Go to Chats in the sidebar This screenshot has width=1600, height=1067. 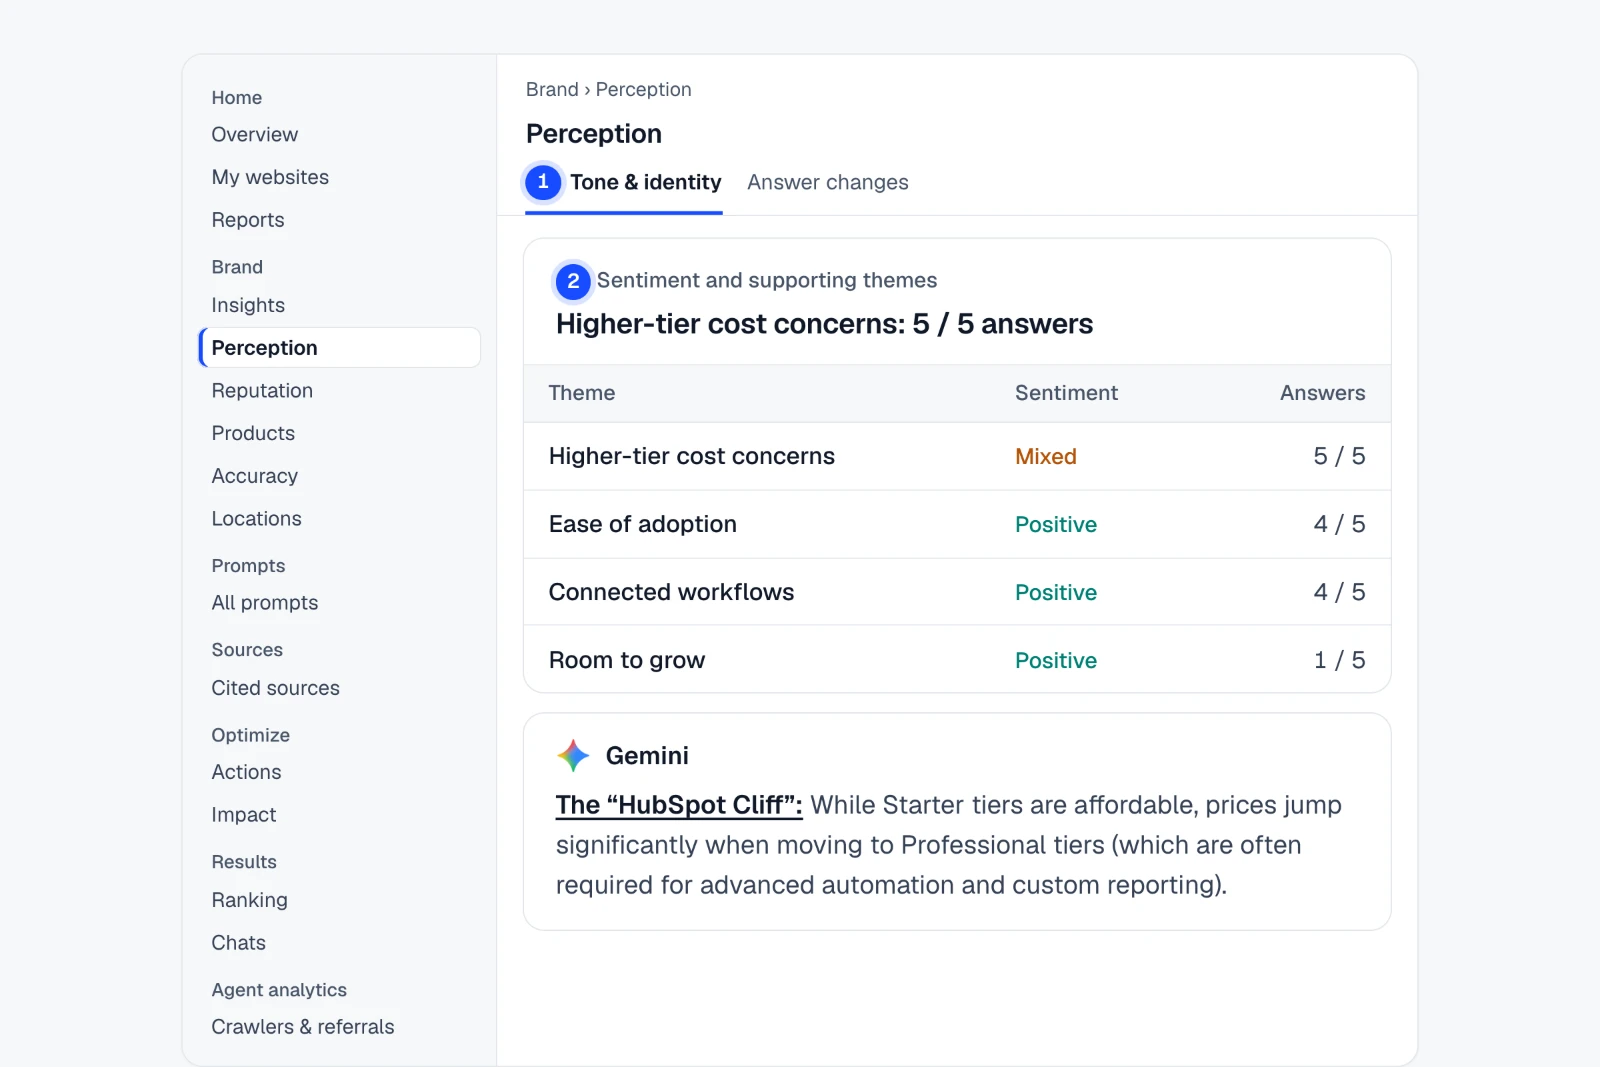(238, 943)
